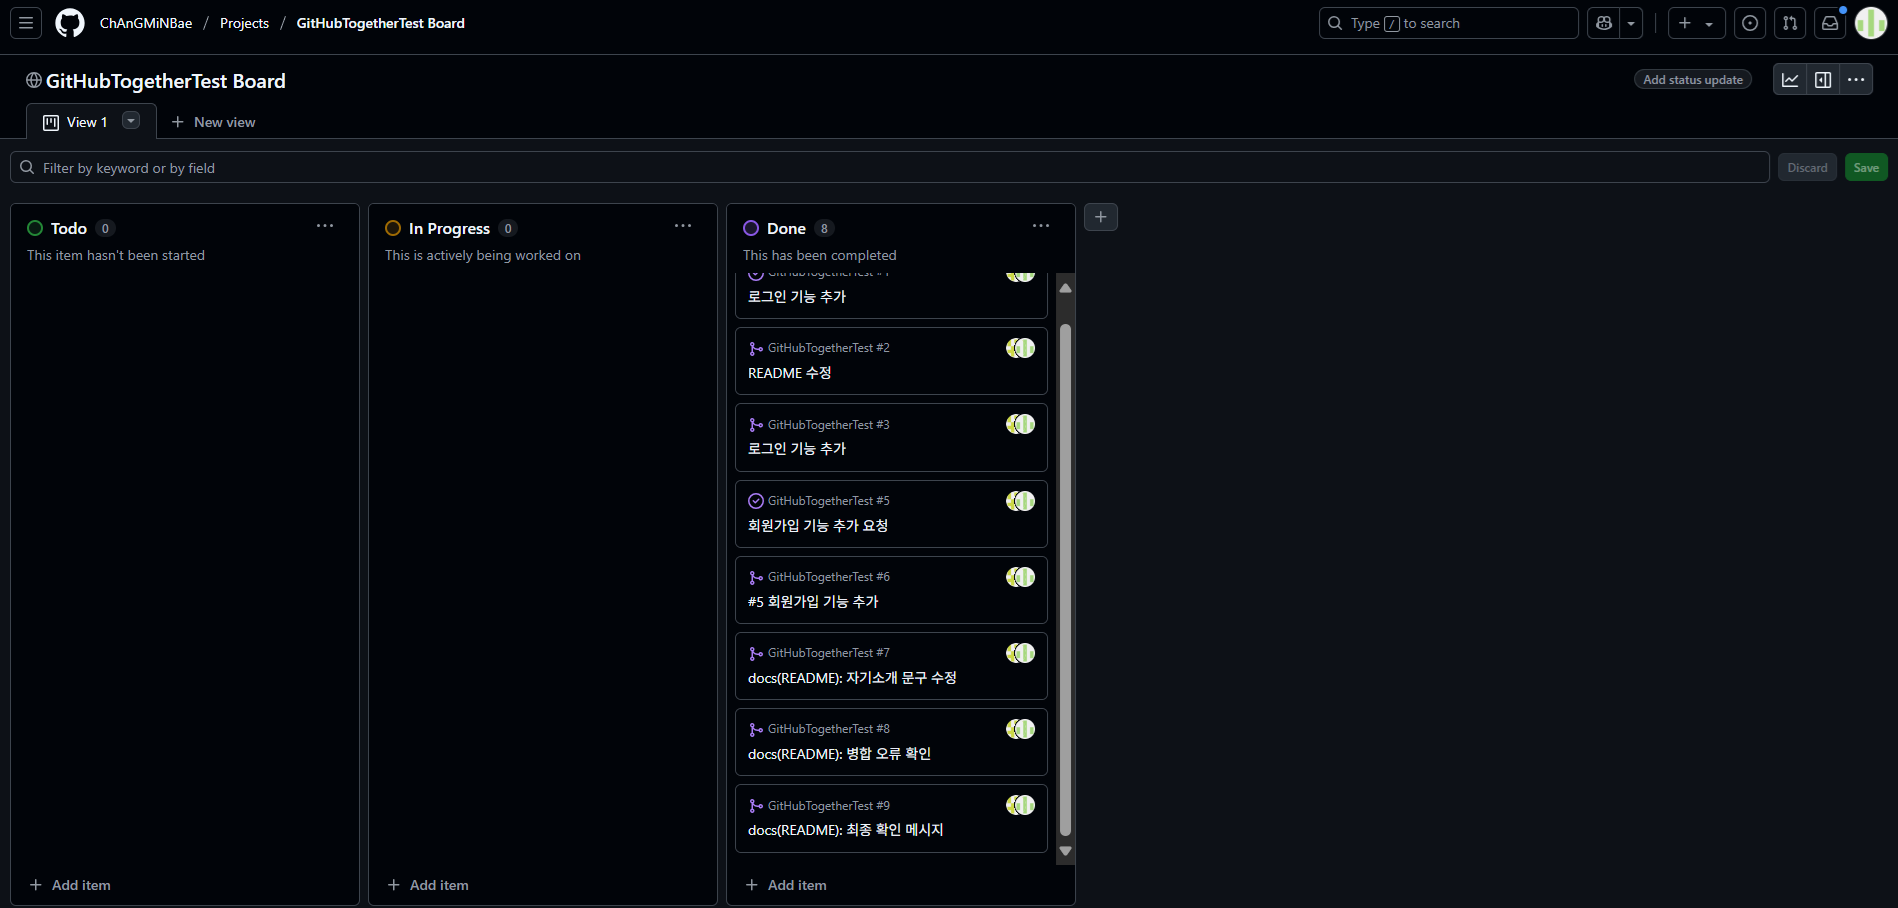The image size is (1898, 908).
Task: Open the project Insights chart icon
Action: pos(1790,80)
